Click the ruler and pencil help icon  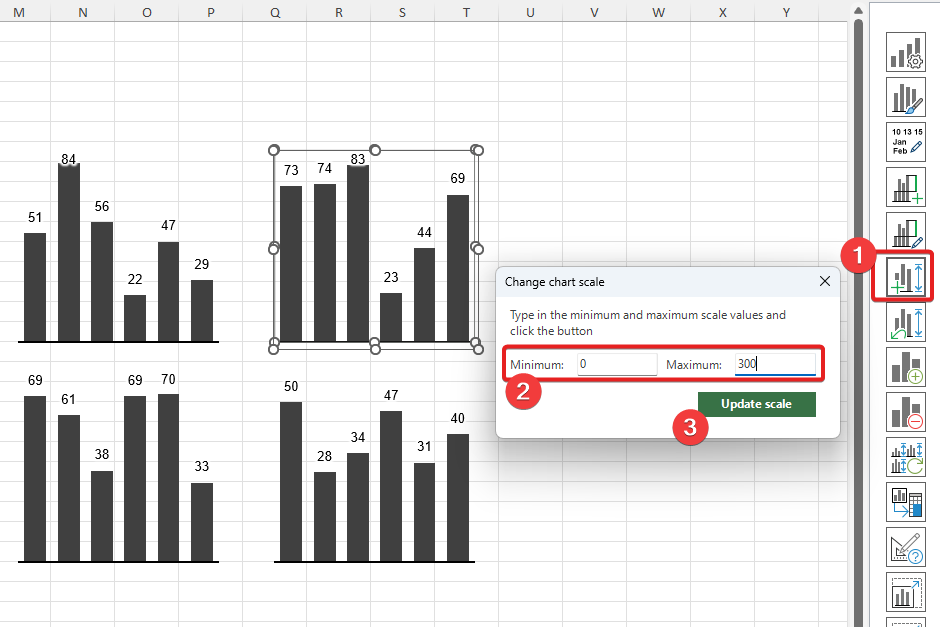click(906, 547)
